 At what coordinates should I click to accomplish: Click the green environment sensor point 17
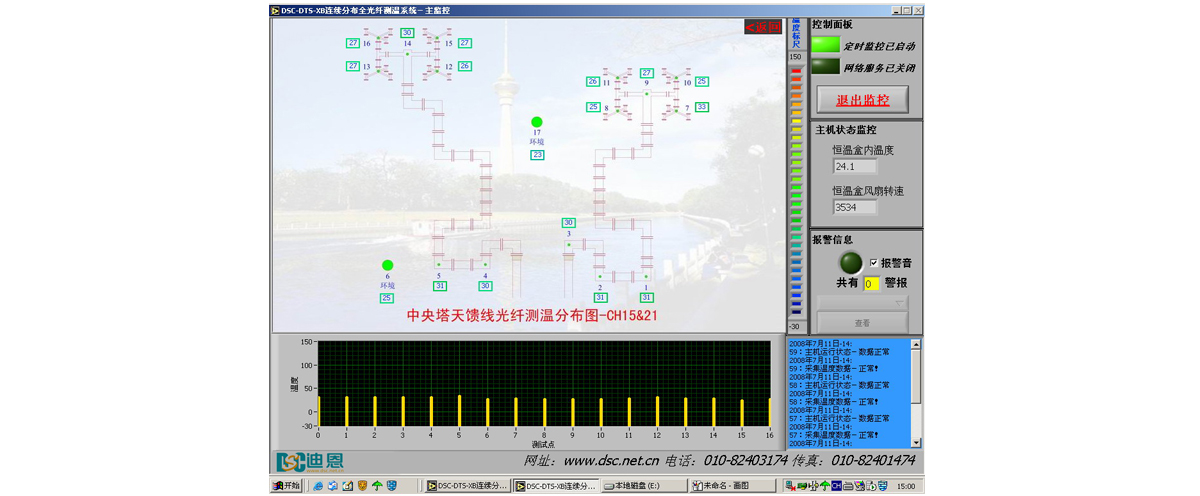(x=537, y=122)
